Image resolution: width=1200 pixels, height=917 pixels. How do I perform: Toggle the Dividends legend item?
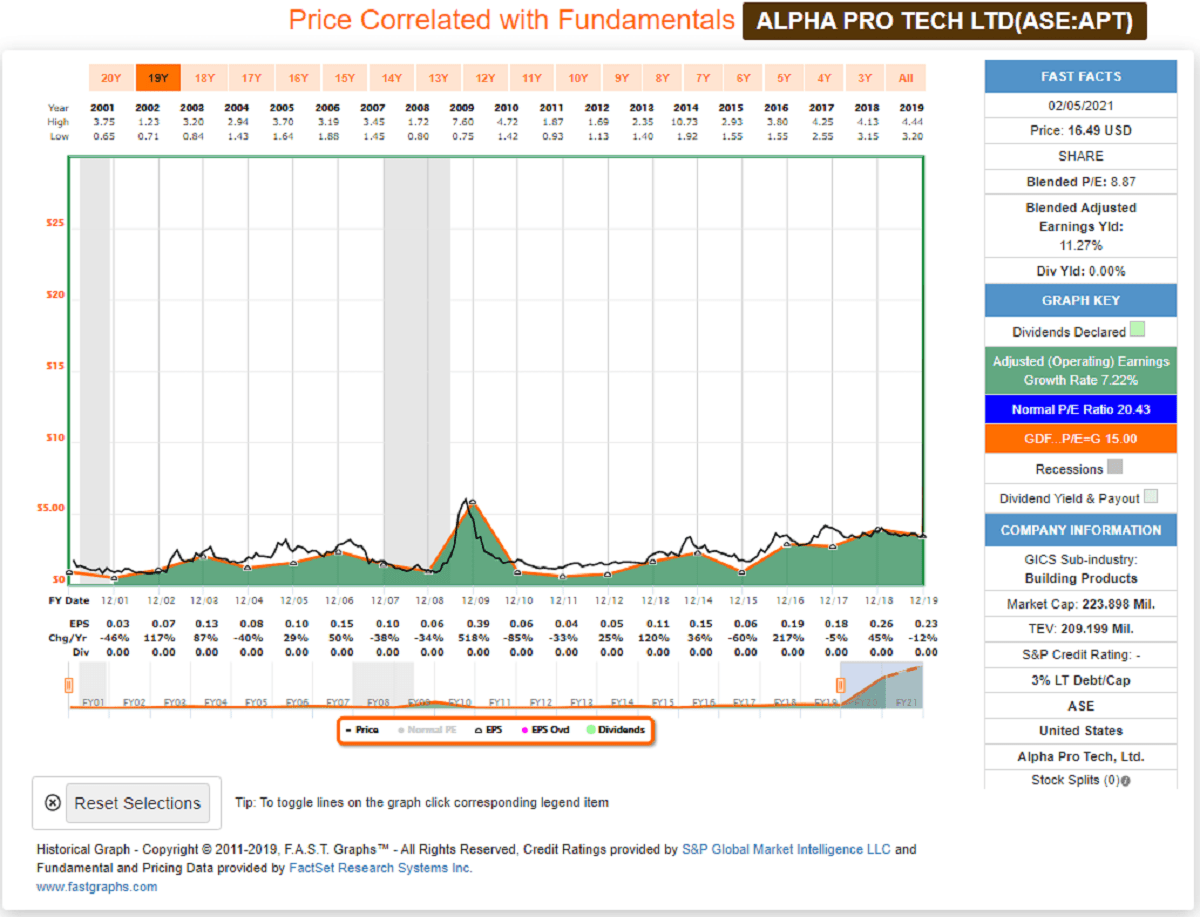(615, 730)
